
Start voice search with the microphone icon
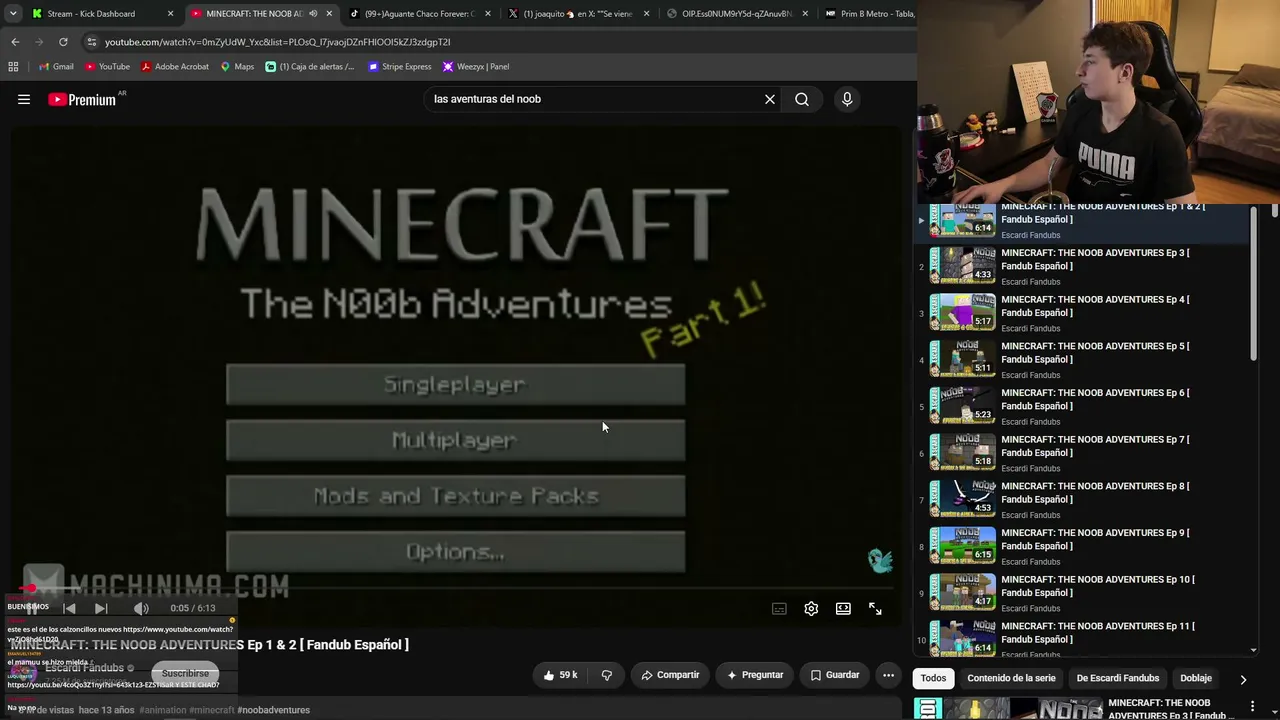847,99
